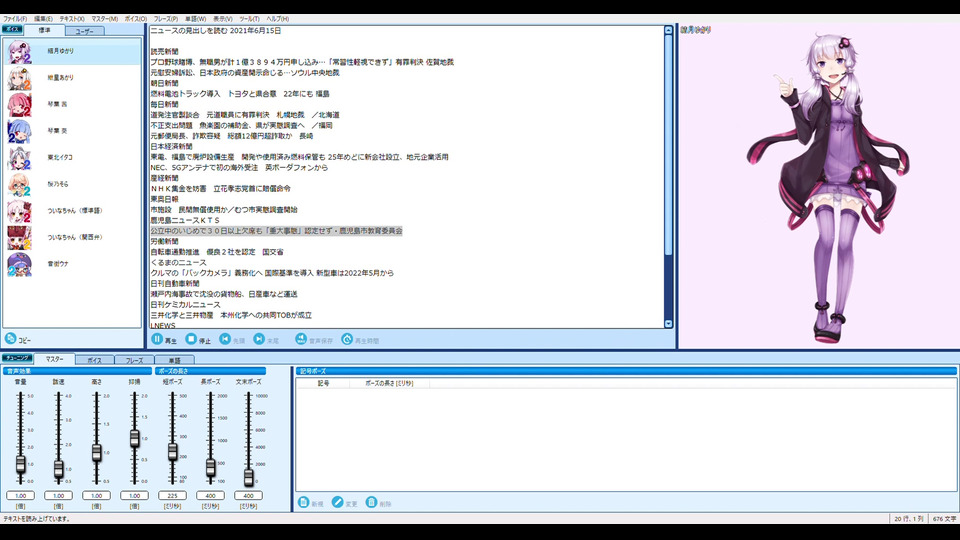Select the 紲星あかり voice preset
The image size is (960, 540).
pyautogui.click(x=72, y=78)
